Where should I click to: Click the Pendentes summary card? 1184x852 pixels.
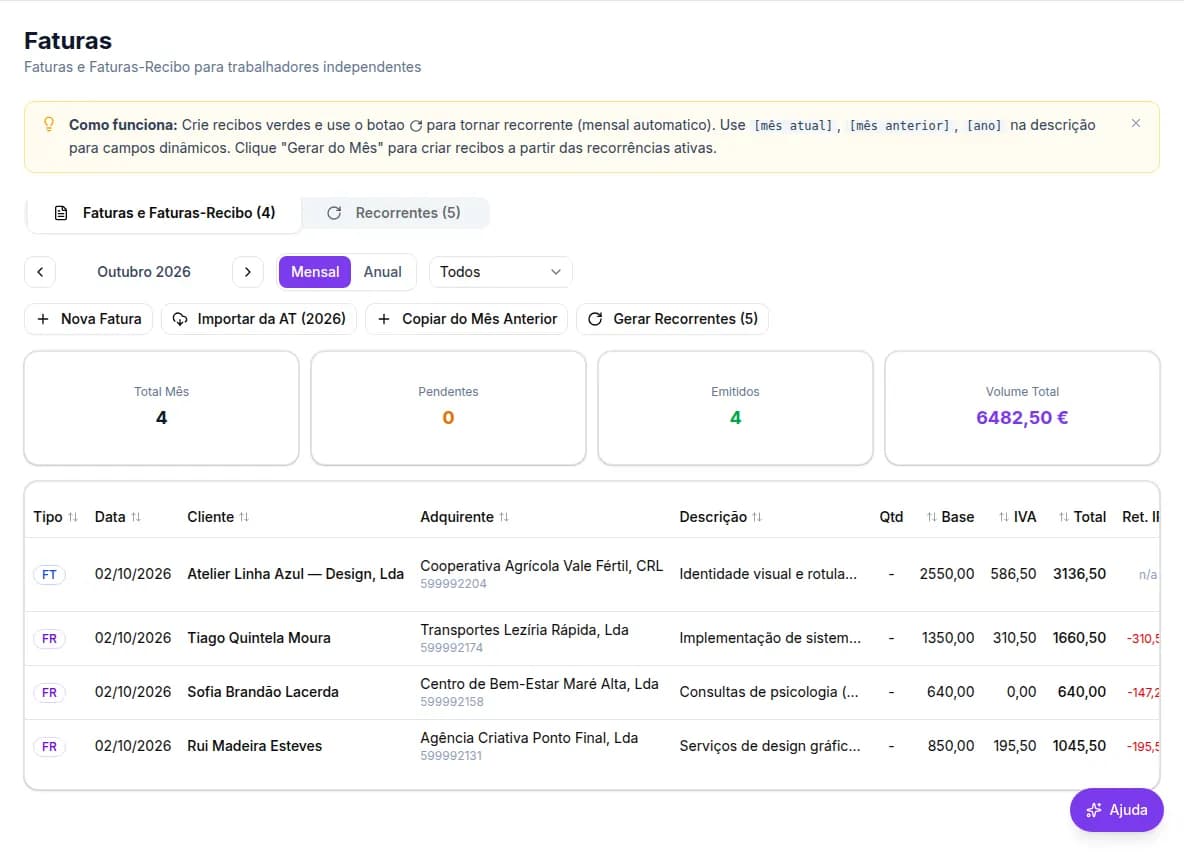click(x=449, y=408)
